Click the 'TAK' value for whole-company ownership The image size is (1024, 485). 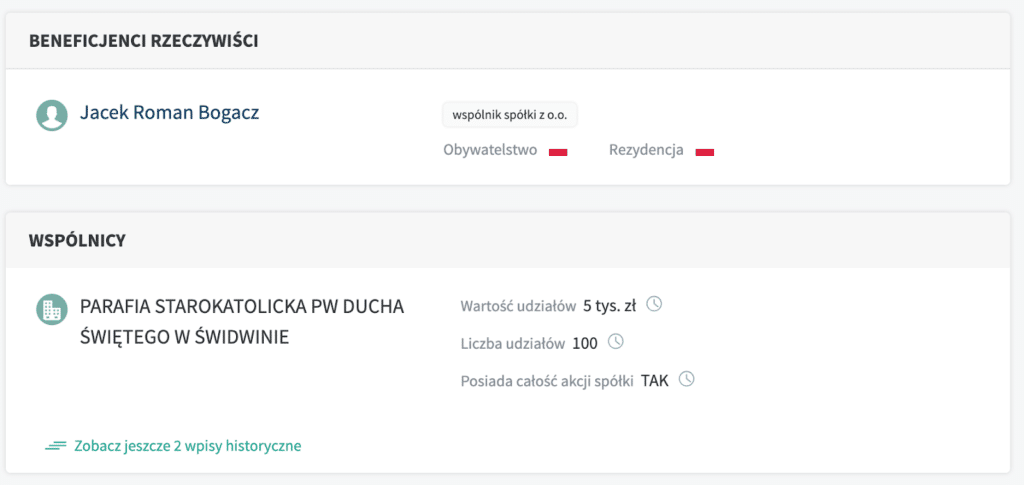click(655, 380)
